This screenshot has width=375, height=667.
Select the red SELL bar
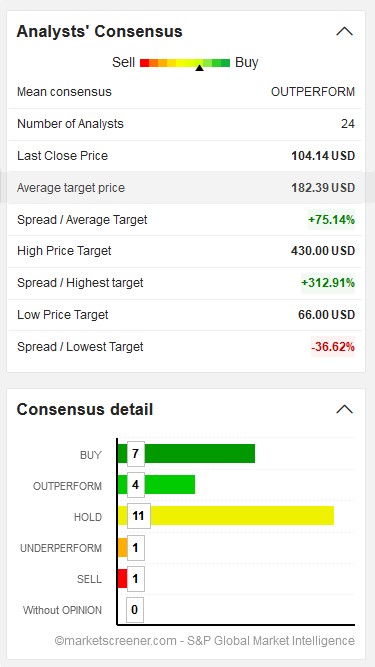122,579
